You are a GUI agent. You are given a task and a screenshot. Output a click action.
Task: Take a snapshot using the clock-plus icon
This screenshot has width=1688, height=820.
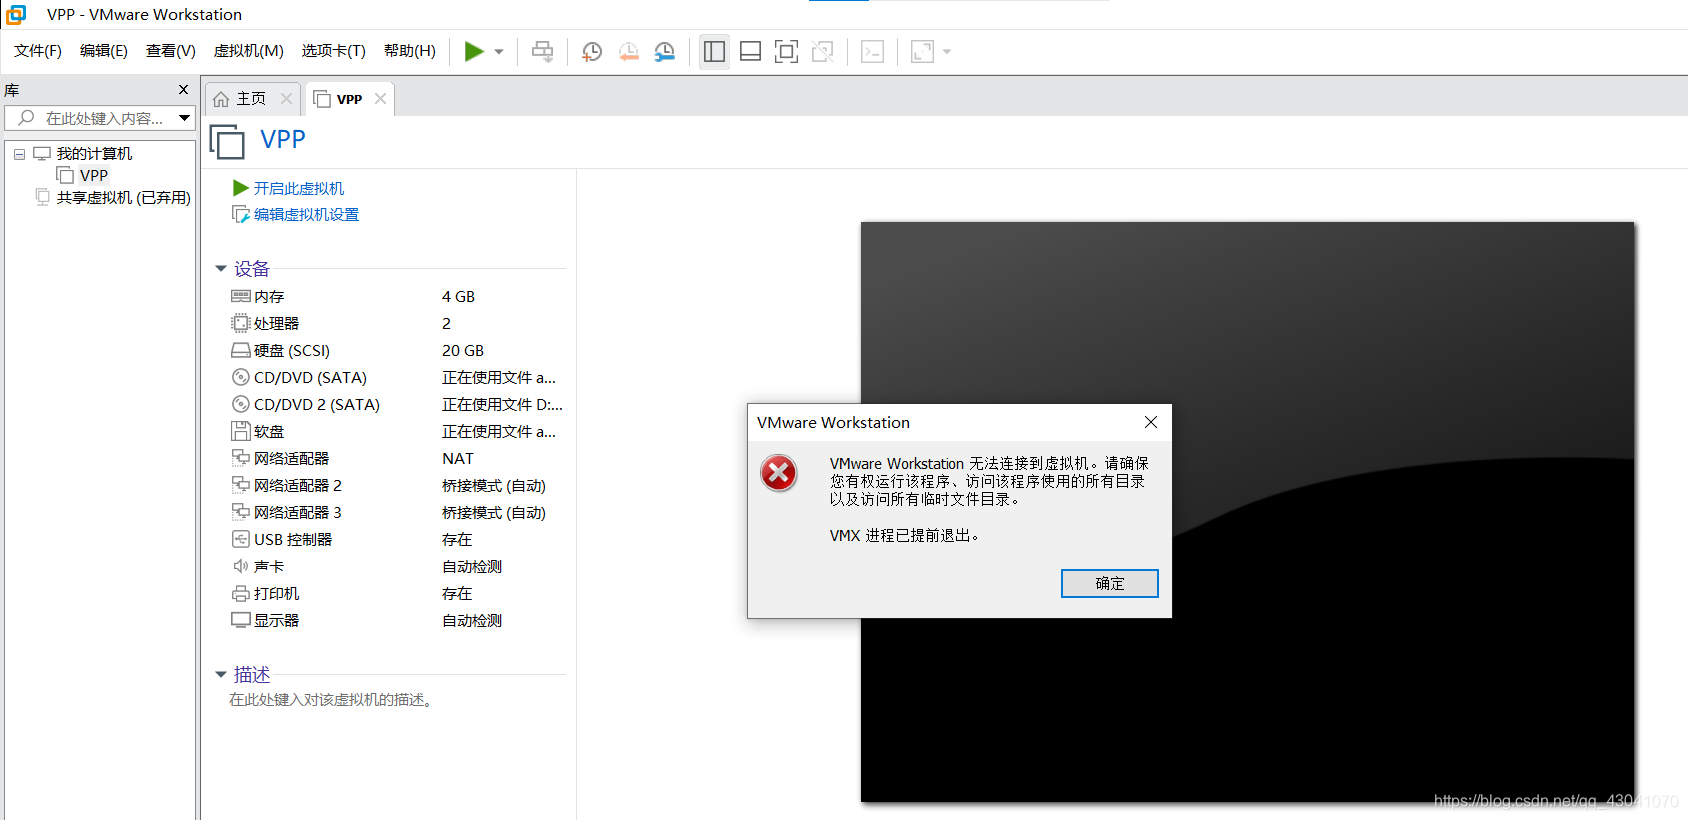pos(592,52)
